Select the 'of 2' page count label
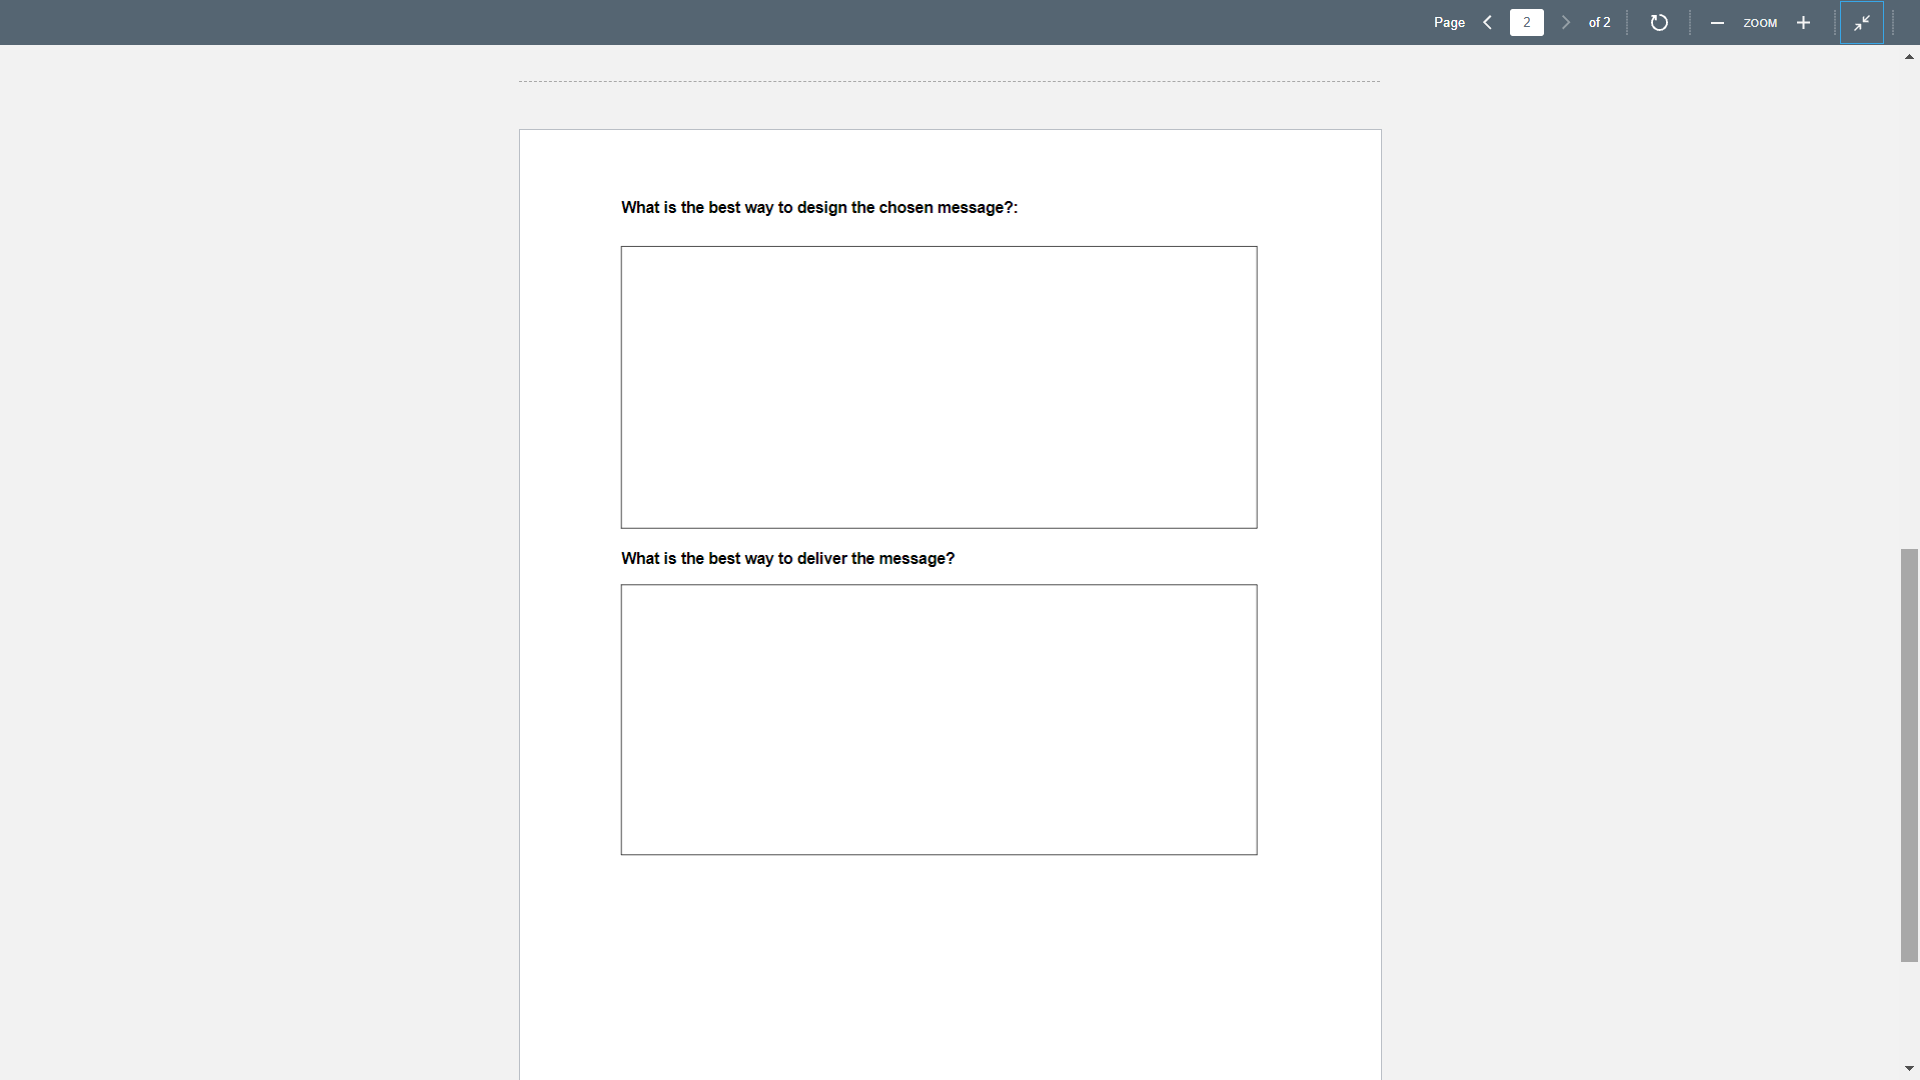The height and width of the screenshot is (1080, 1920). (1598, 22)
